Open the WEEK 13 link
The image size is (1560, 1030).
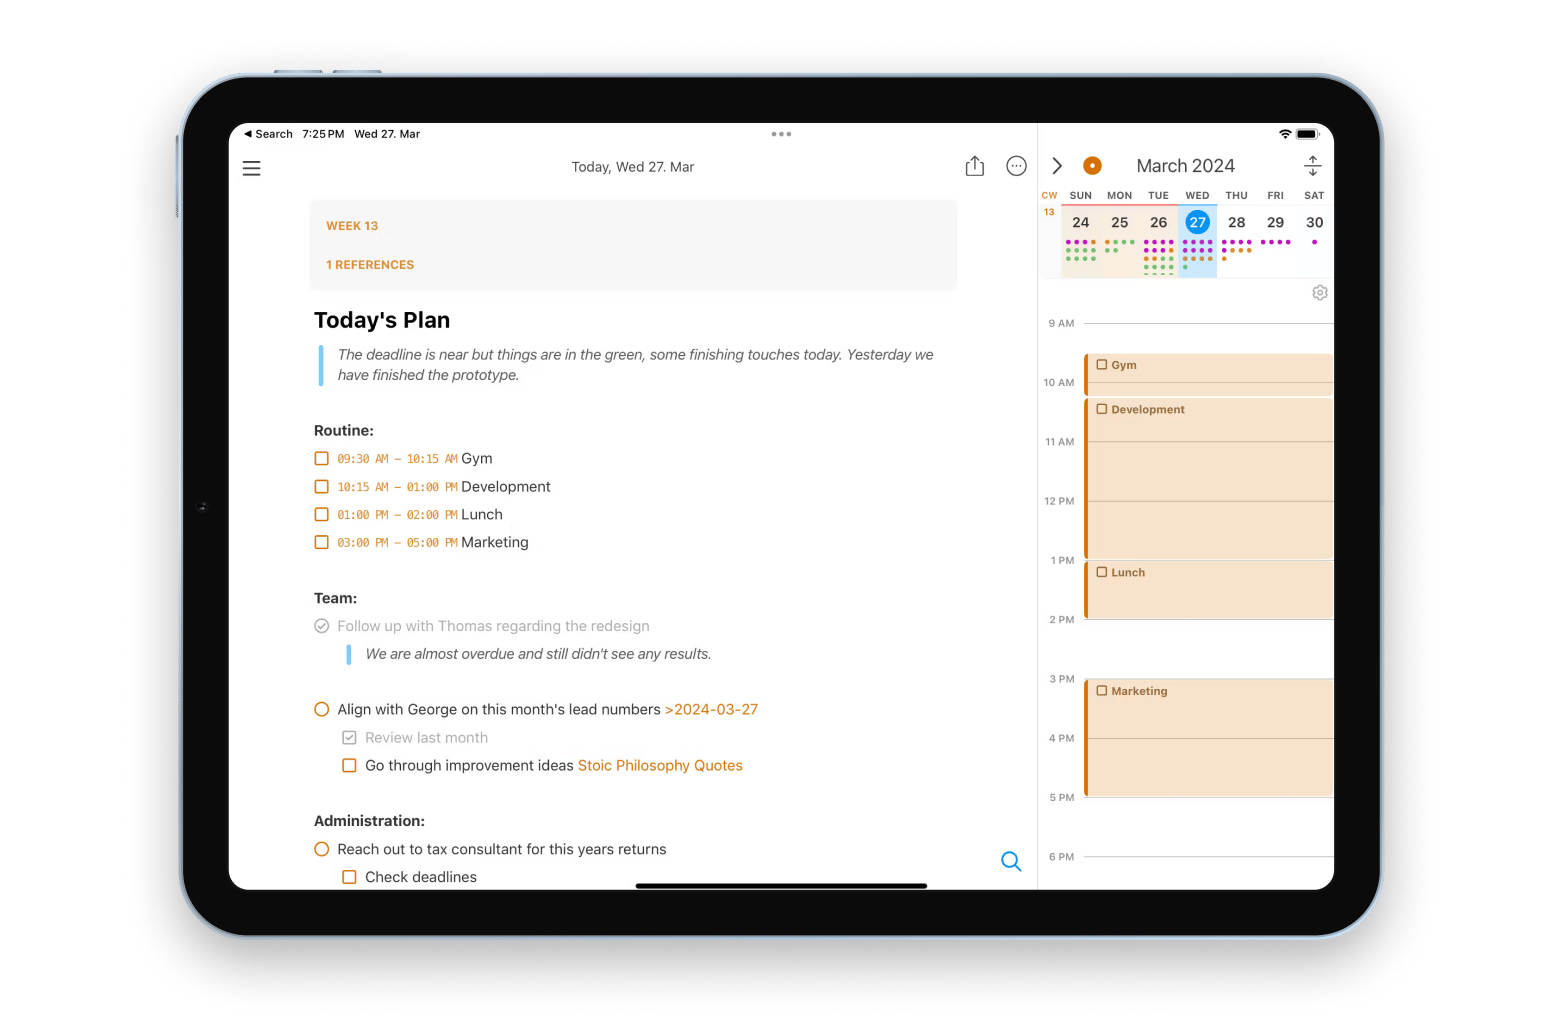pyautogui.click(x=352, y=226)
